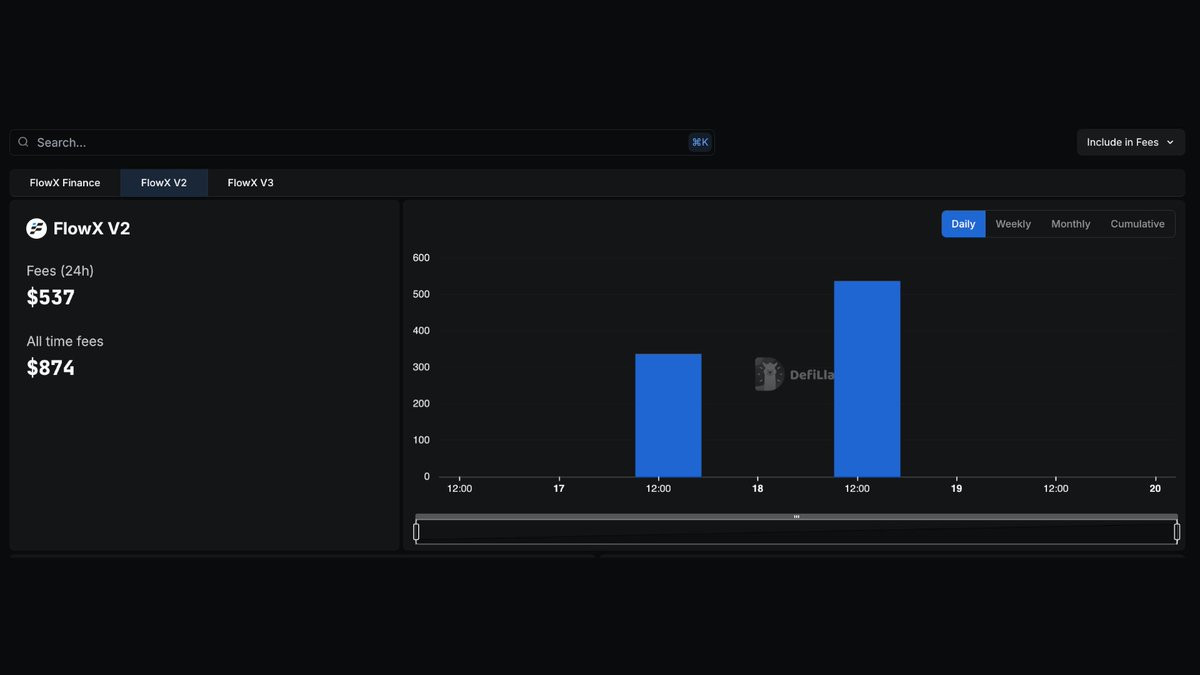Image resolution: width=1200 pixels, height=675 pixels.
Task: Open the FlowX V3 tab
Action: (251, 183)
